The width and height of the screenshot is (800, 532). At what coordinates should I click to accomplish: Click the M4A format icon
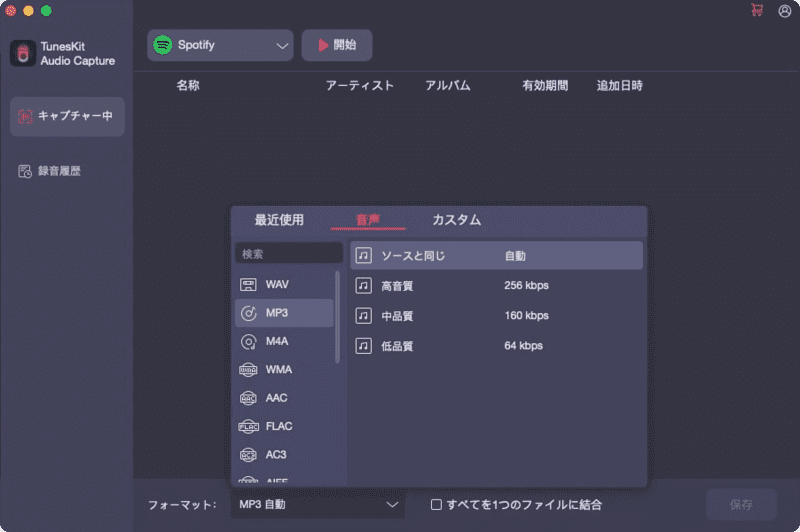point(248,342)
